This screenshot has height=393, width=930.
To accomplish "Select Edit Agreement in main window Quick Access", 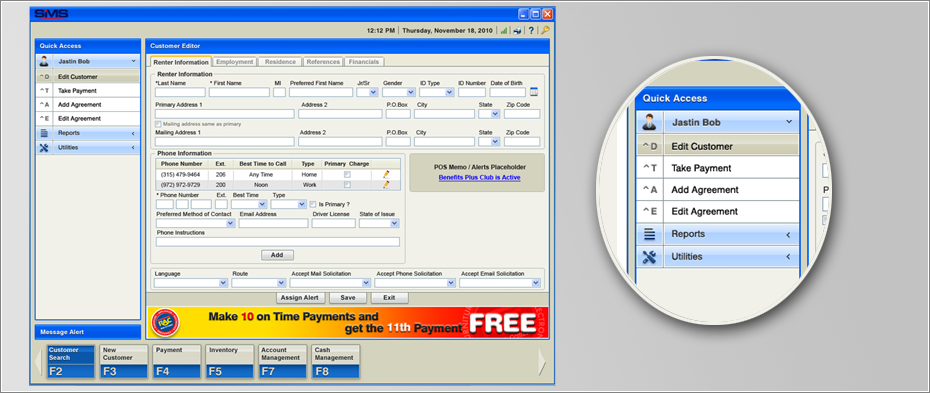I will click(x=88, y=119).
